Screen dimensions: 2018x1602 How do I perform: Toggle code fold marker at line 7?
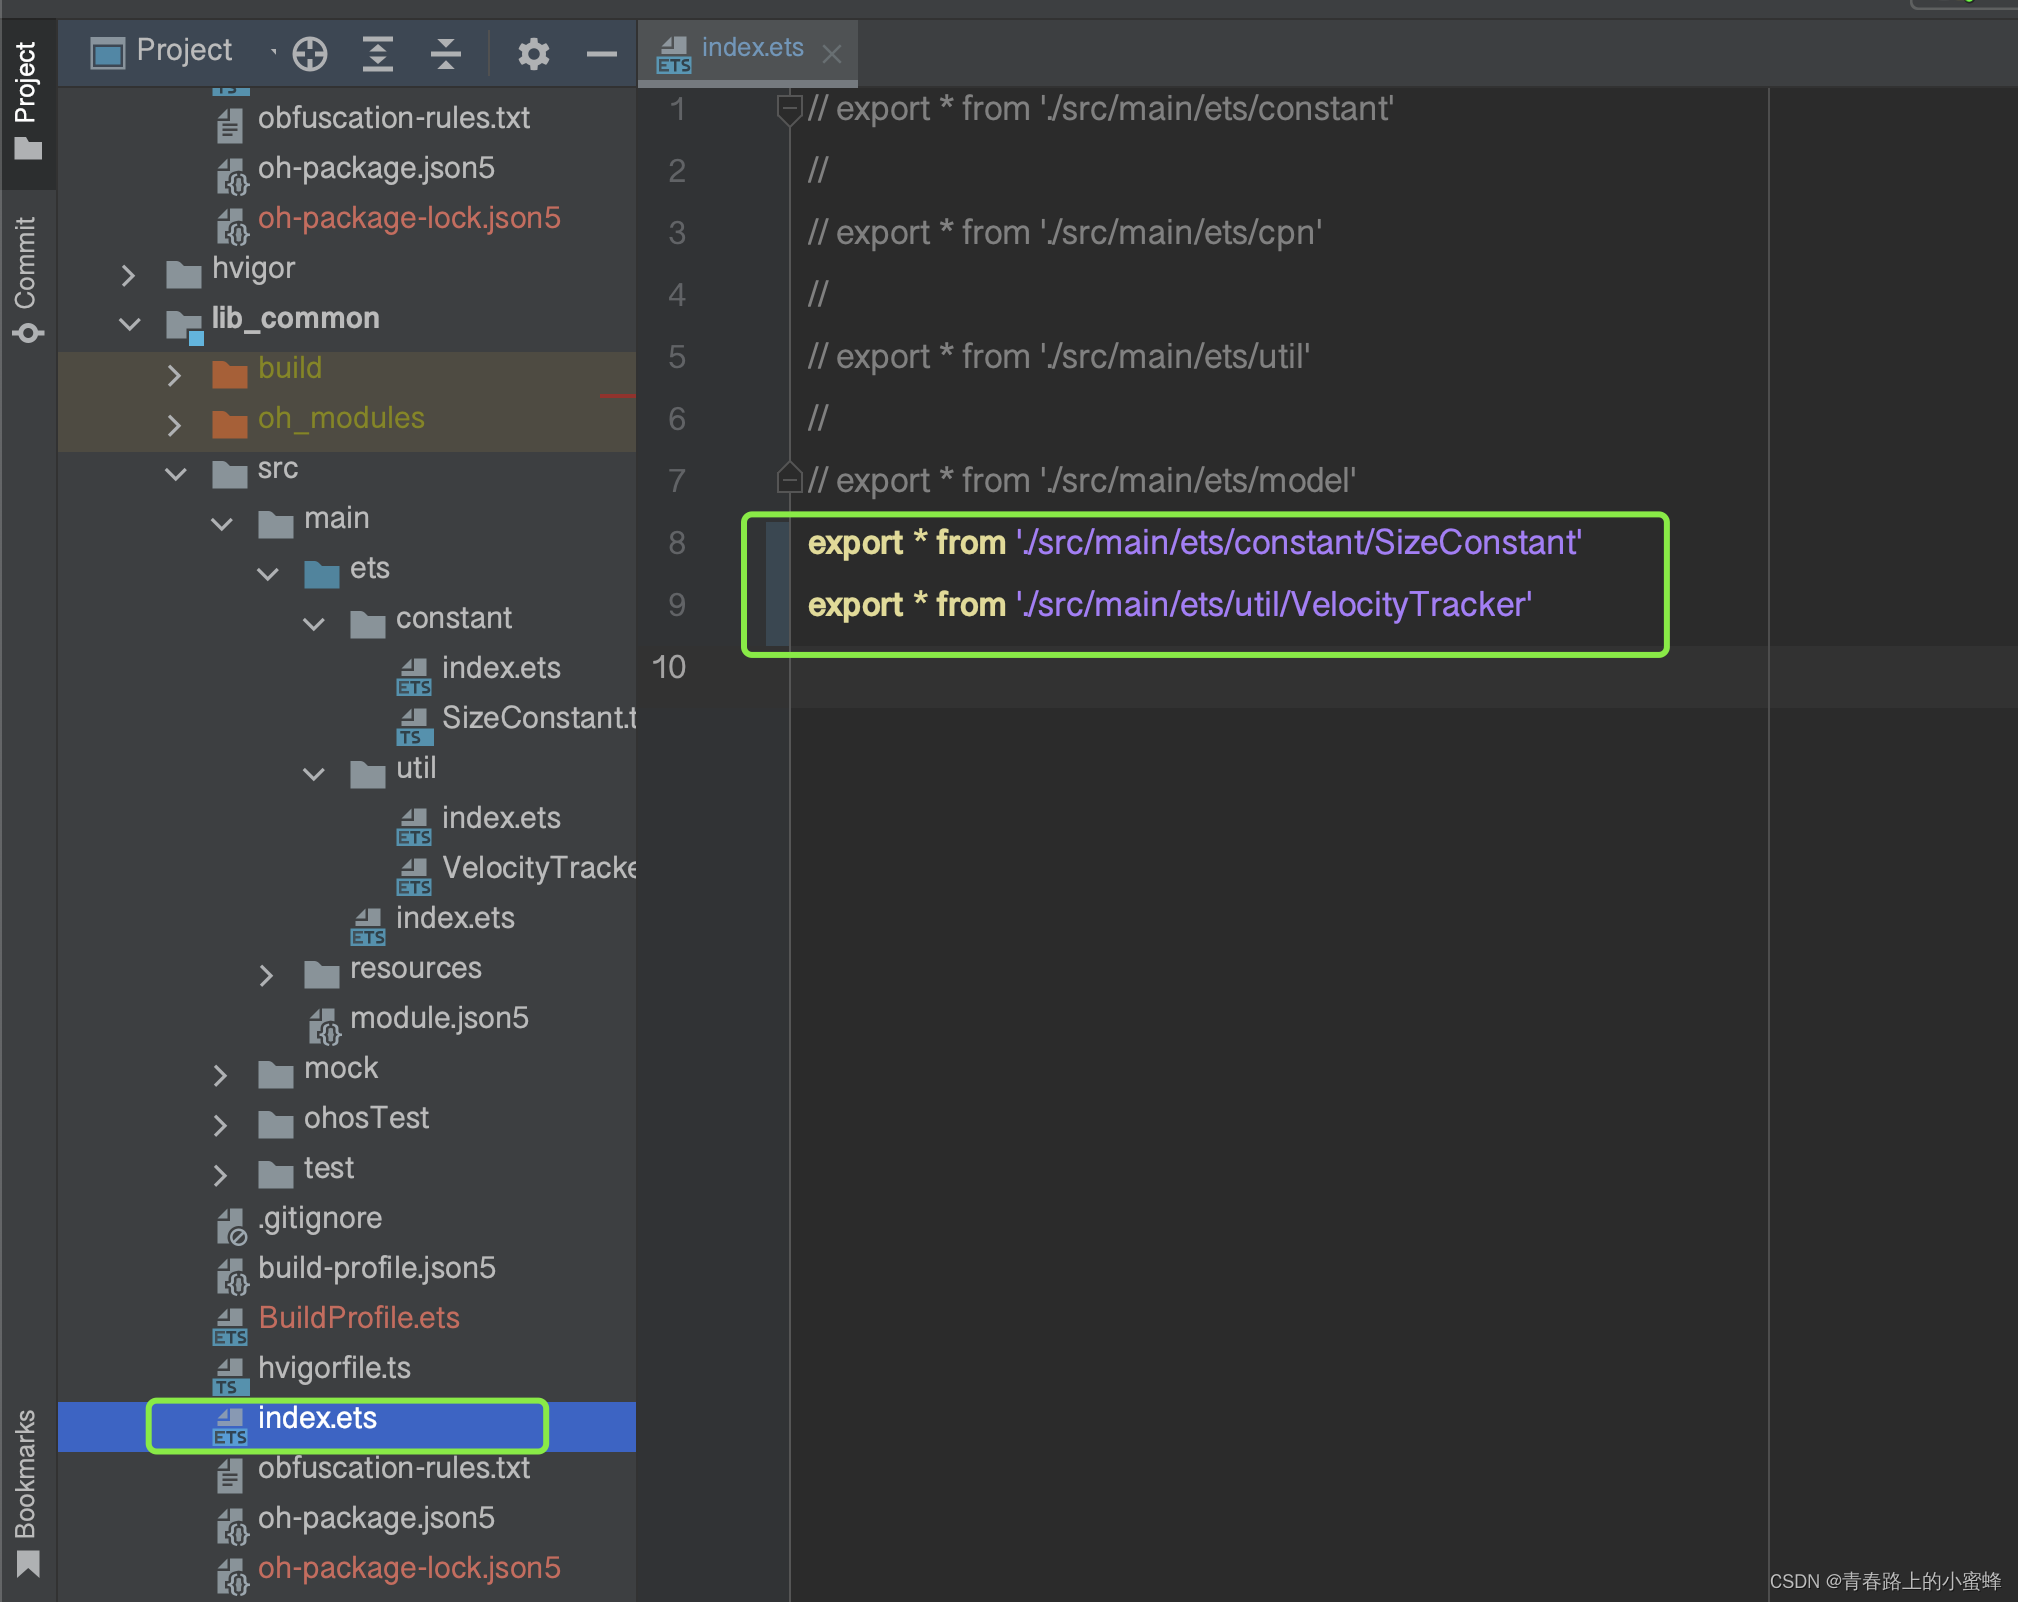(789, 478)
